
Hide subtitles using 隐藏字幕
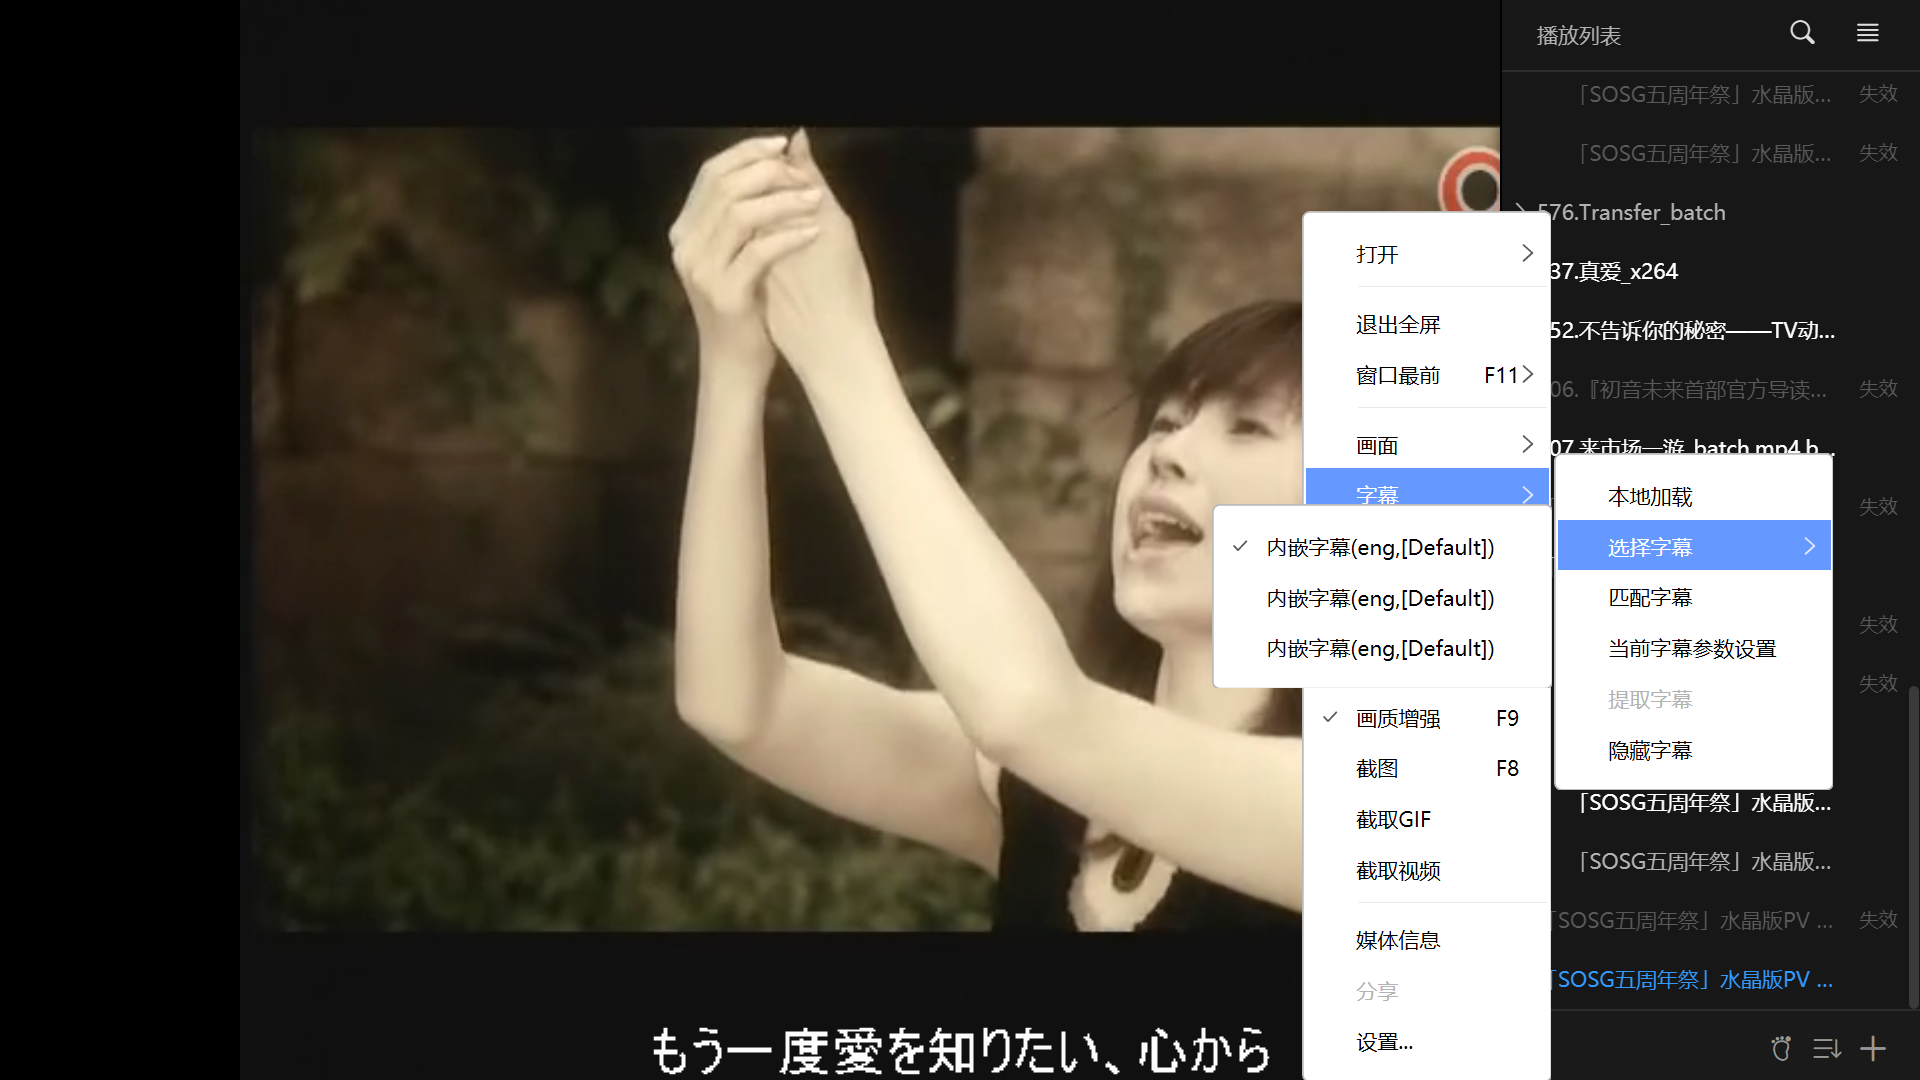pyautogui.click(x=1649, y=749)
